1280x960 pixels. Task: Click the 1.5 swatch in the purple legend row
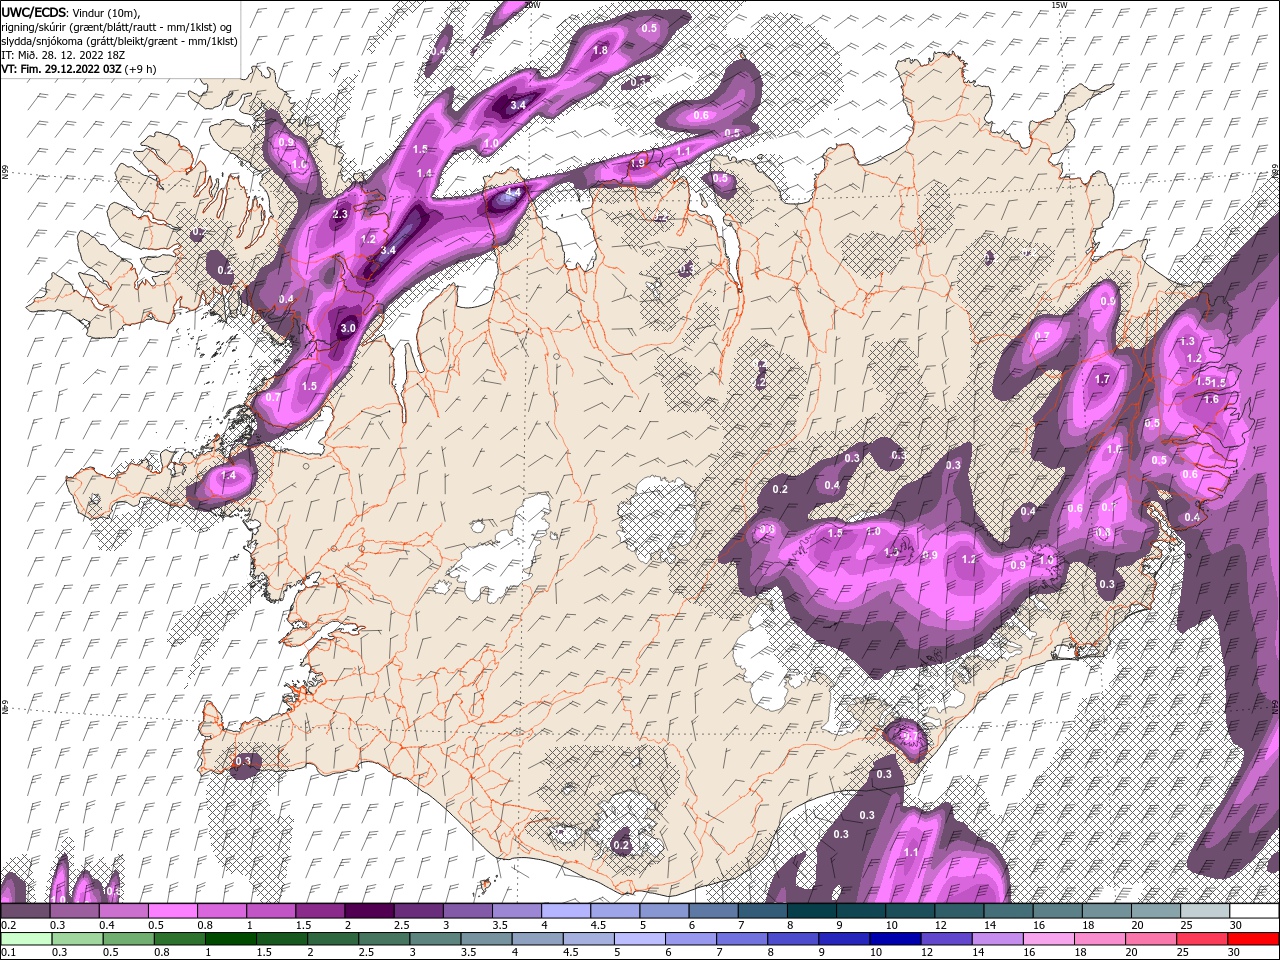pos(320,911)
